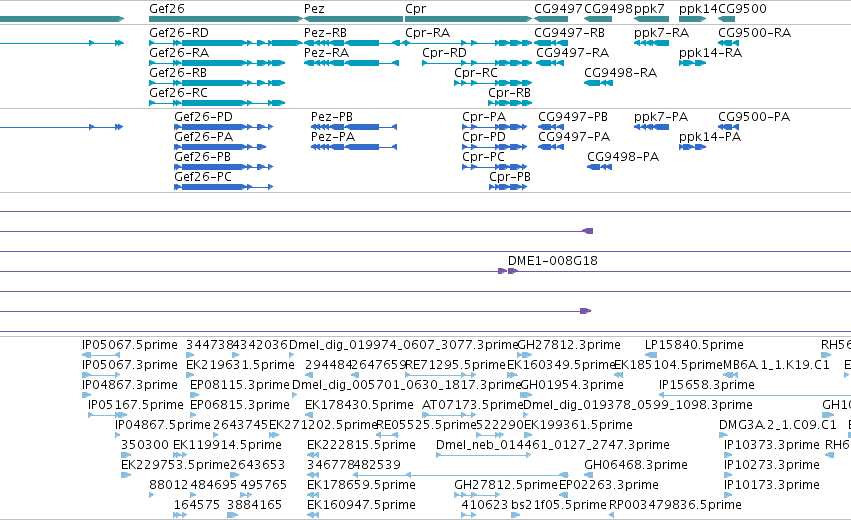Click the Gef26-RA transcript label

coord(179,53)
